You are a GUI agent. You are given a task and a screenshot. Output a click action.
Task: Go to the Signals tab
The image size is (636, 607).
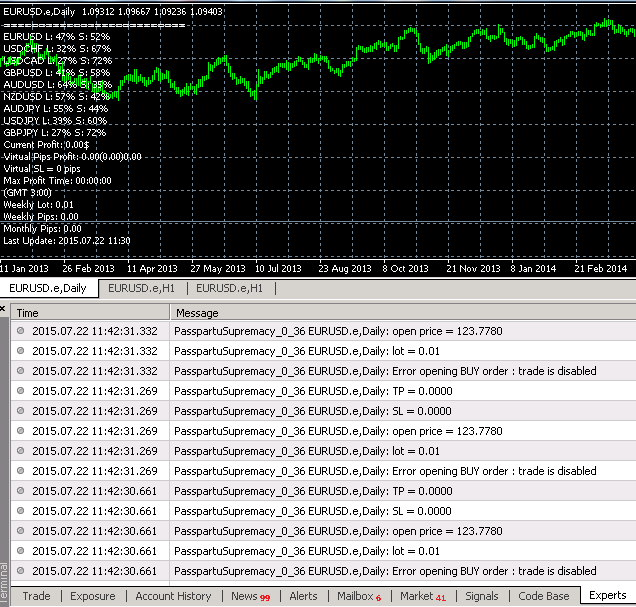coord(481,596)
